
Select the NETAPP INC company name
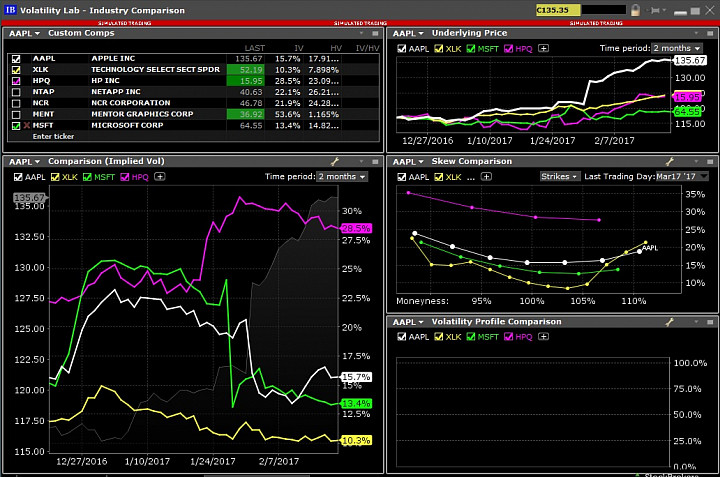coord(116,92)
